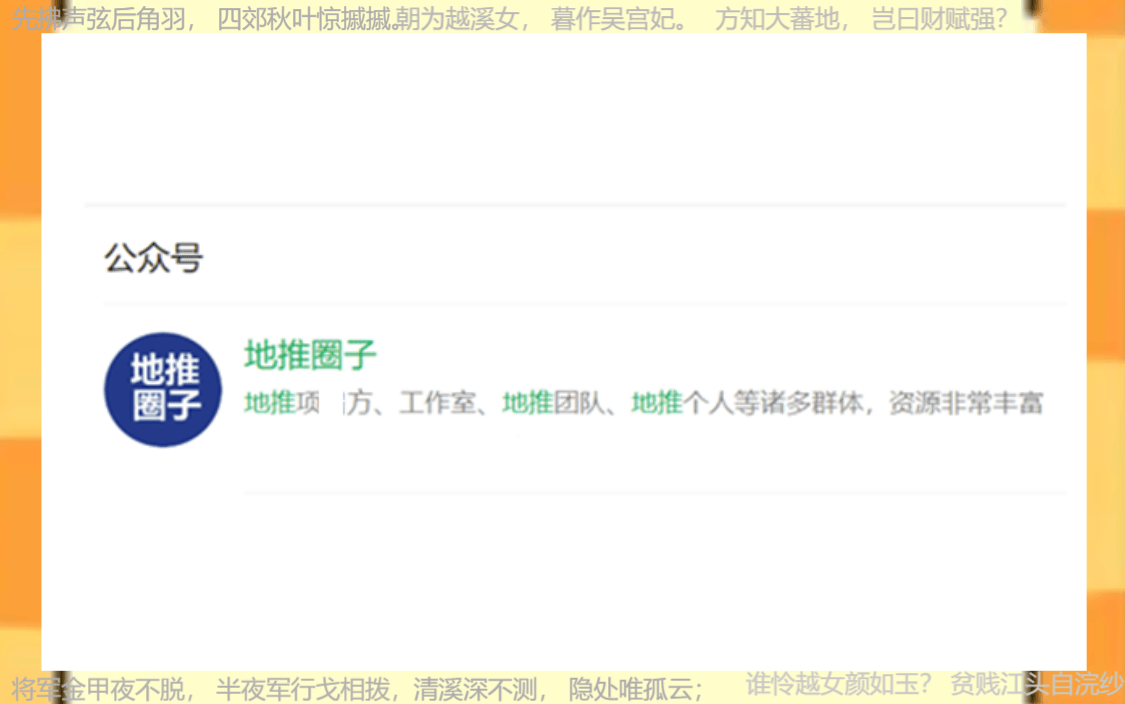Viewport: 1125px width, 704px height.
Task: Click the verse 岂曰财赋强?
Action: 939,19
